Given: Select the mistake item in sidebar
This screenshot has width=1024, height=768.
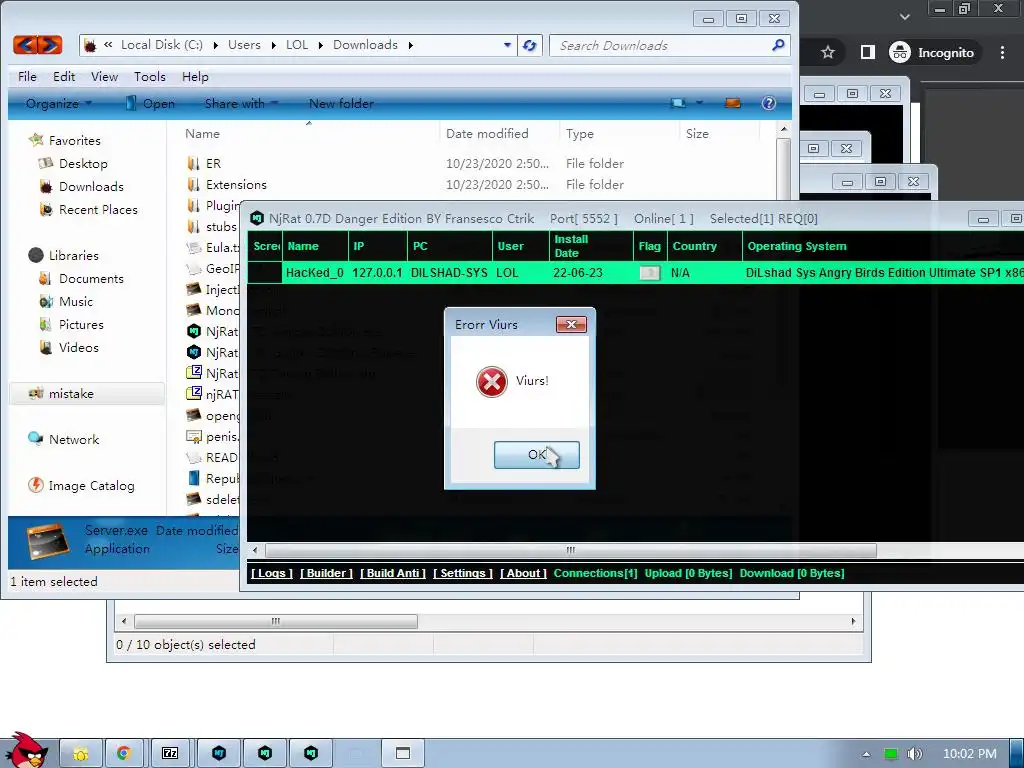Looking at the screenshot, I should pos(87,393).
